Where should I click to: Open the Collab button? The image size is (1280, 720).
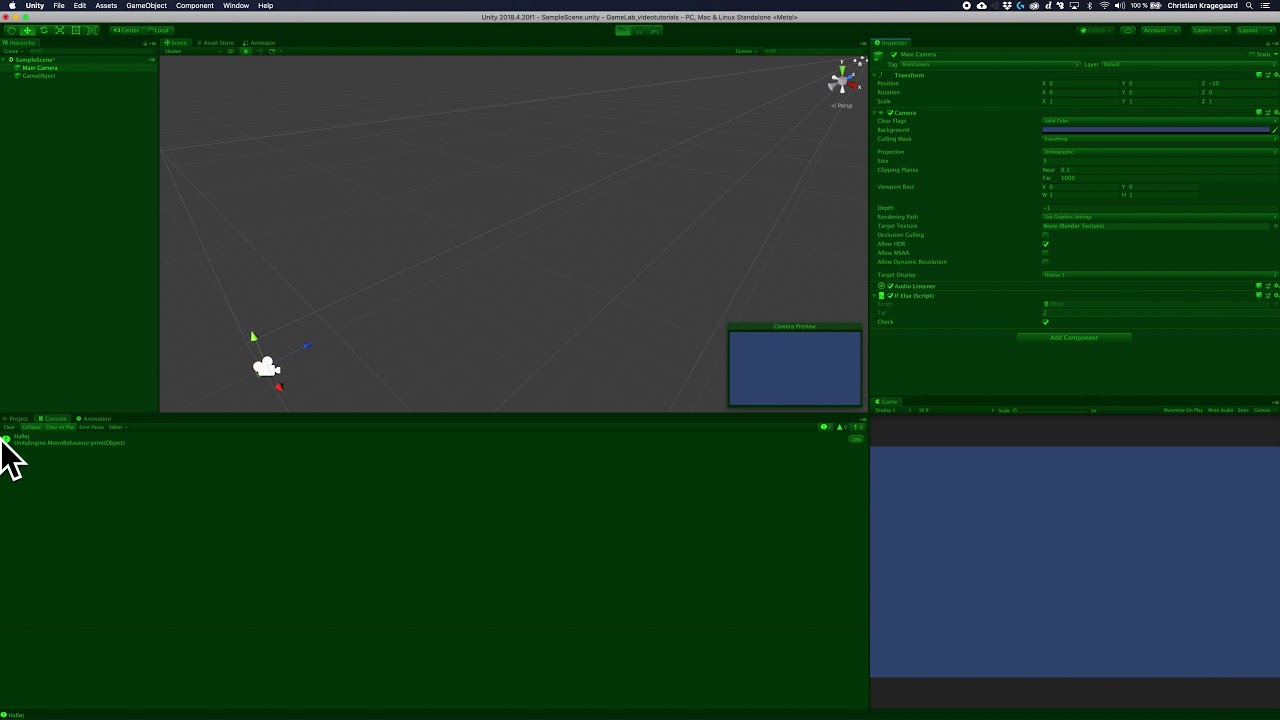point(1097,30)
